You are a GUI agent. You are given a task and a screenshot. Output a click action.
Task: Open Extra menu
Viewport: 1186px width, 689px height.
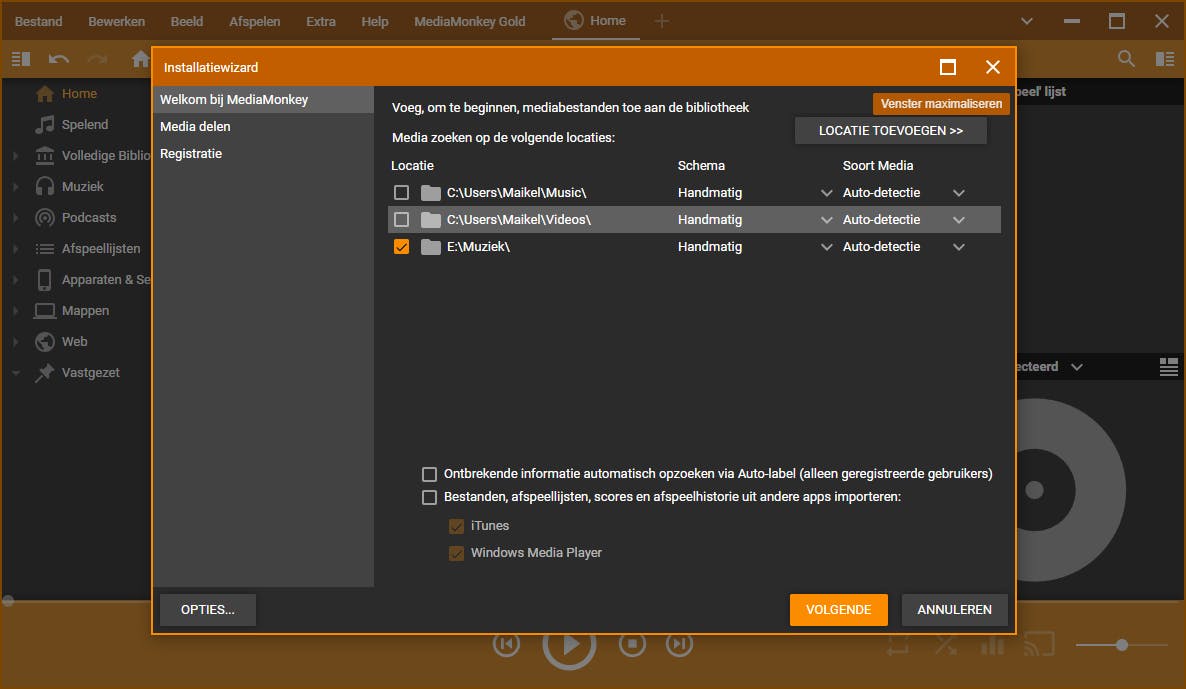[321, 21]
